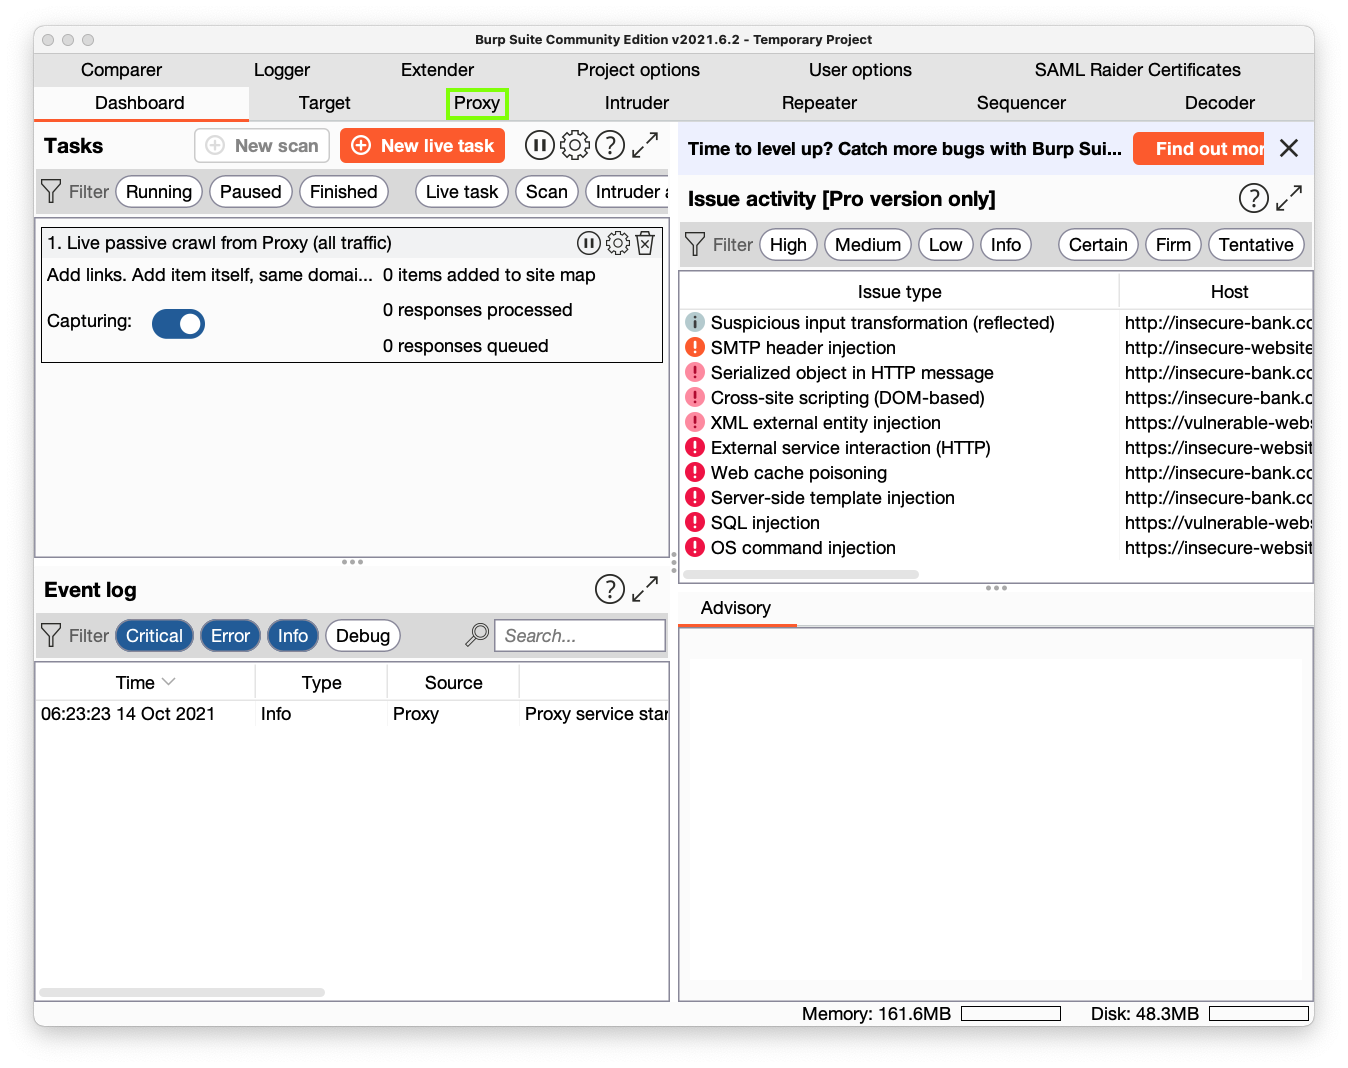Click Serialized object in HTTP message icon
The height and width of the screenshot is (1068, 1348).
point(695,372)
